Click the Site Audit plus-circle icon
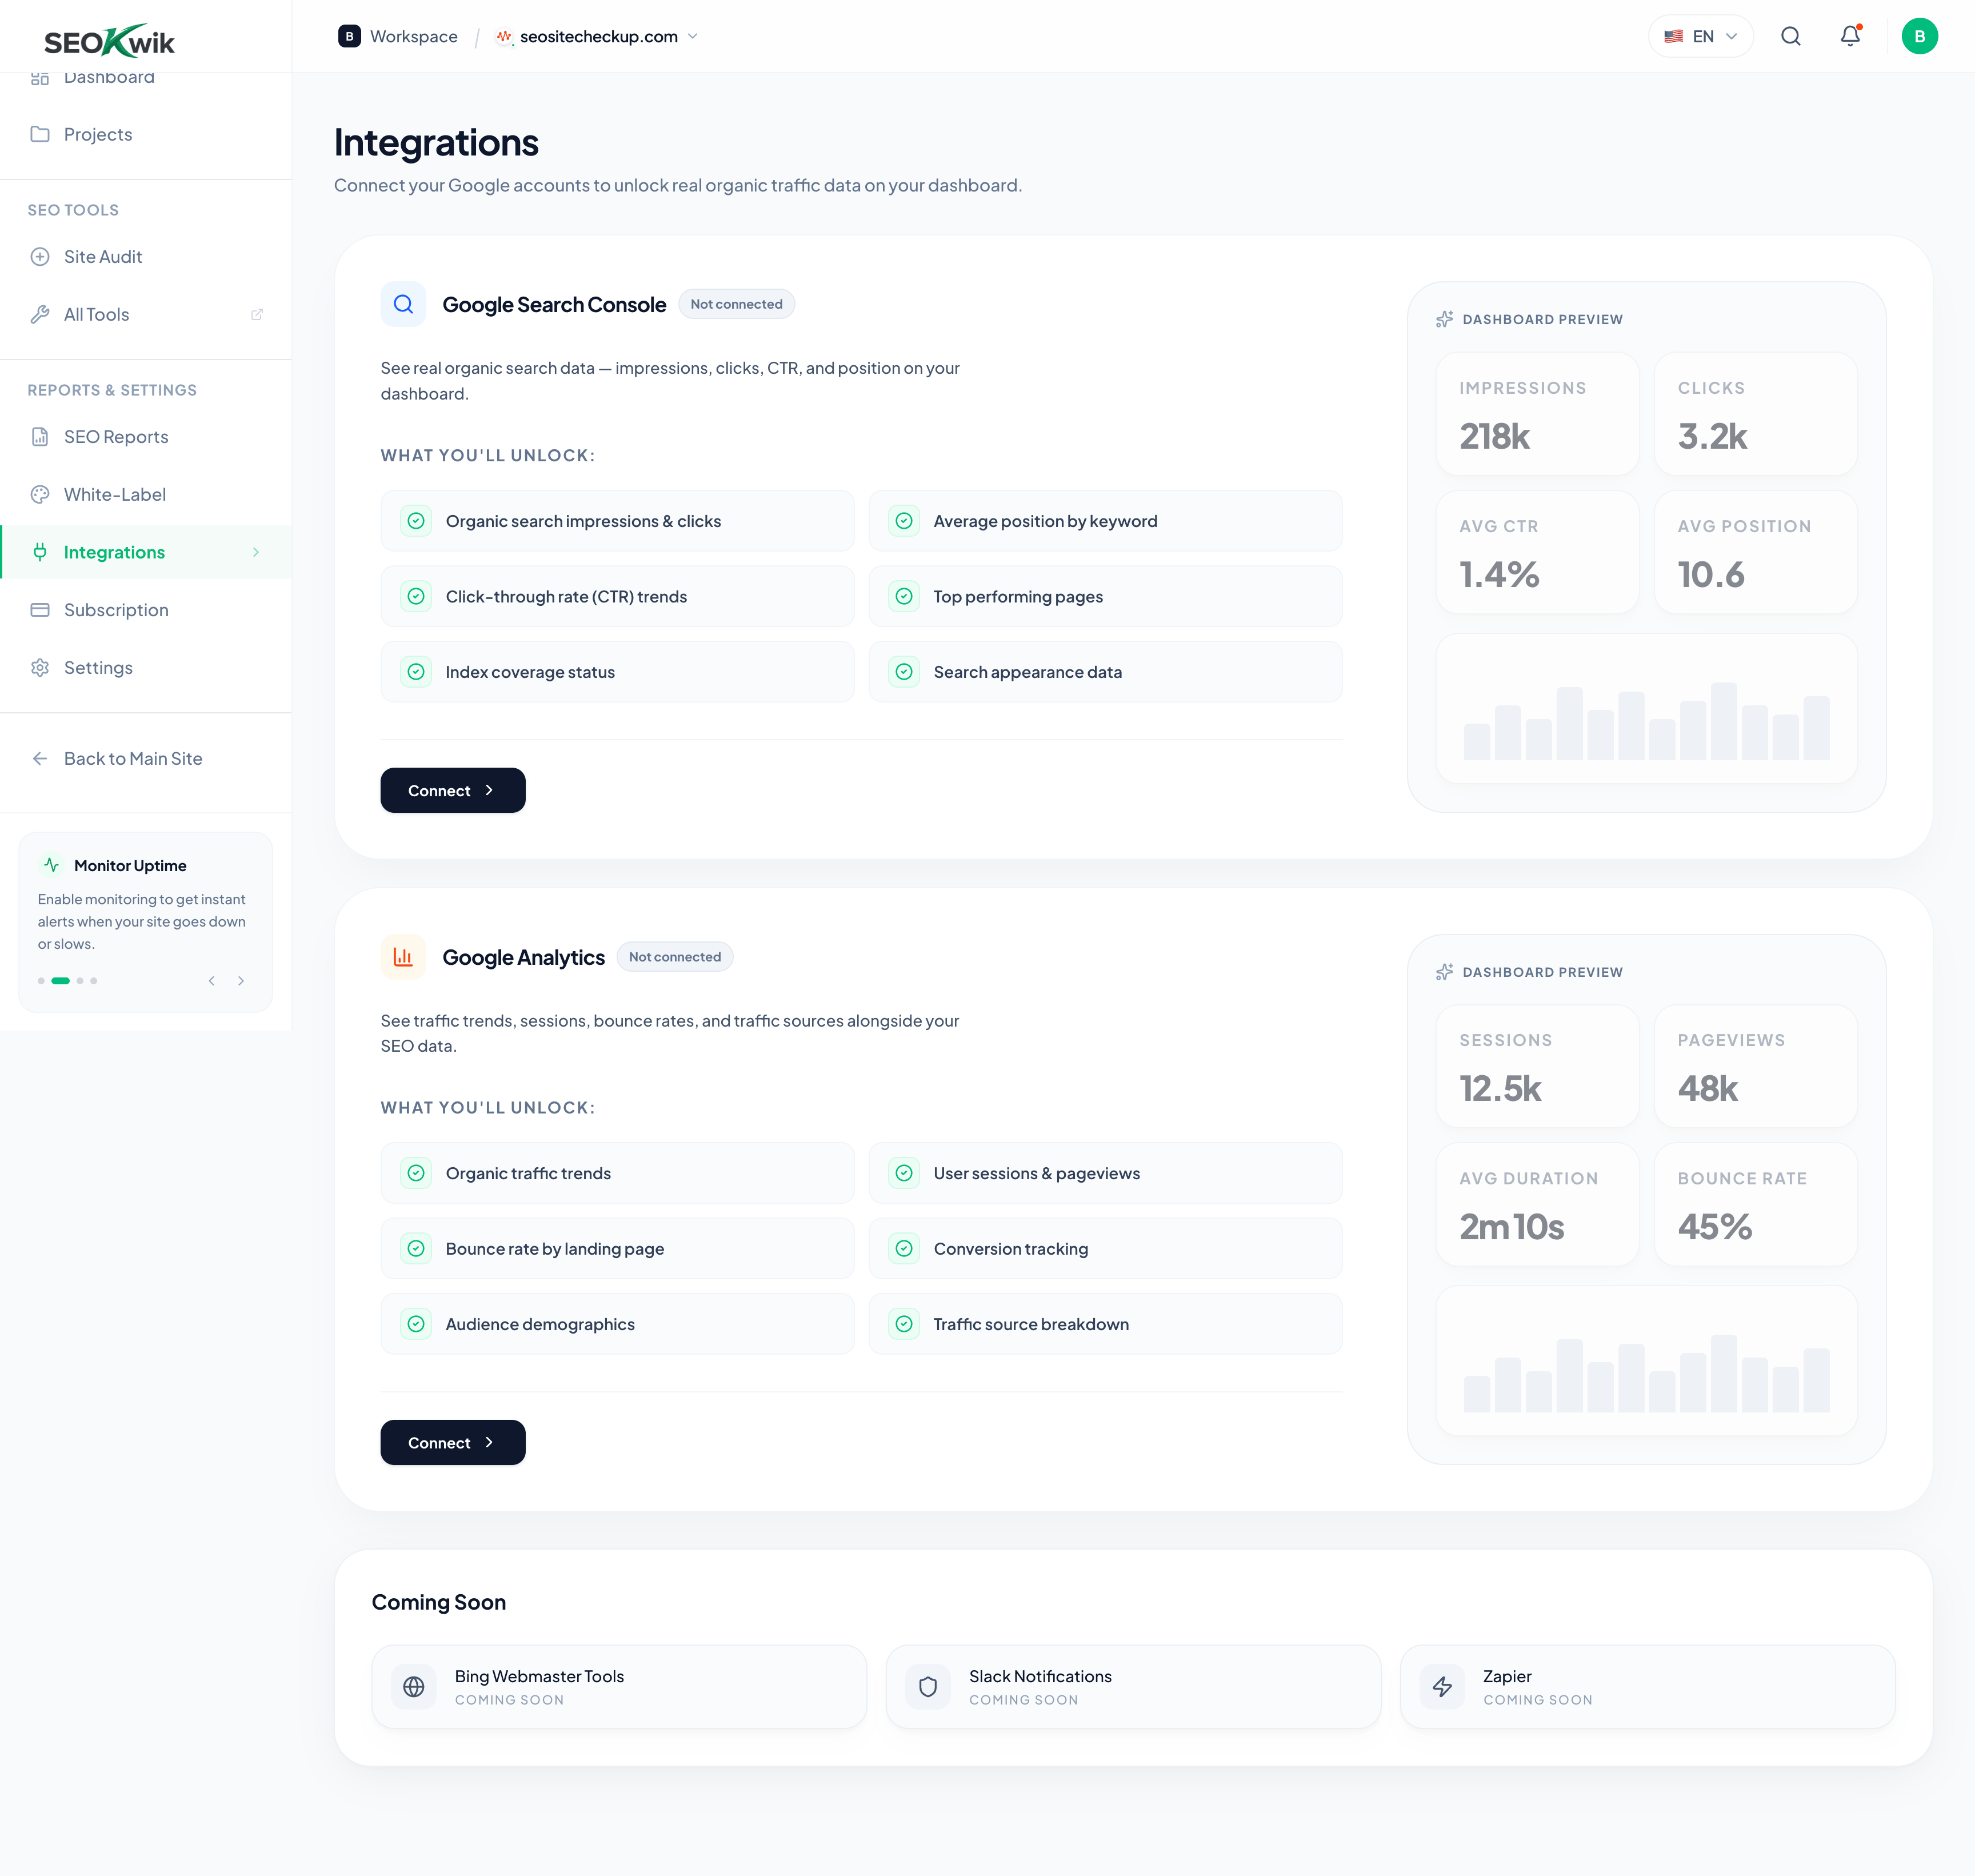 40,257
